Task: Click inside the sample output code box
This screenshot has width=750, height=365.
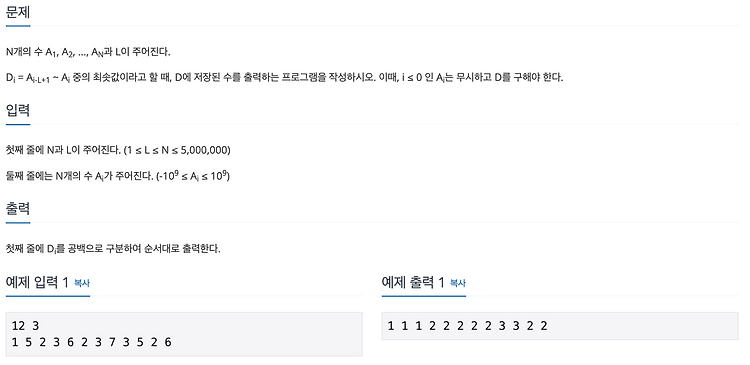Action: (x=560, y=326)
